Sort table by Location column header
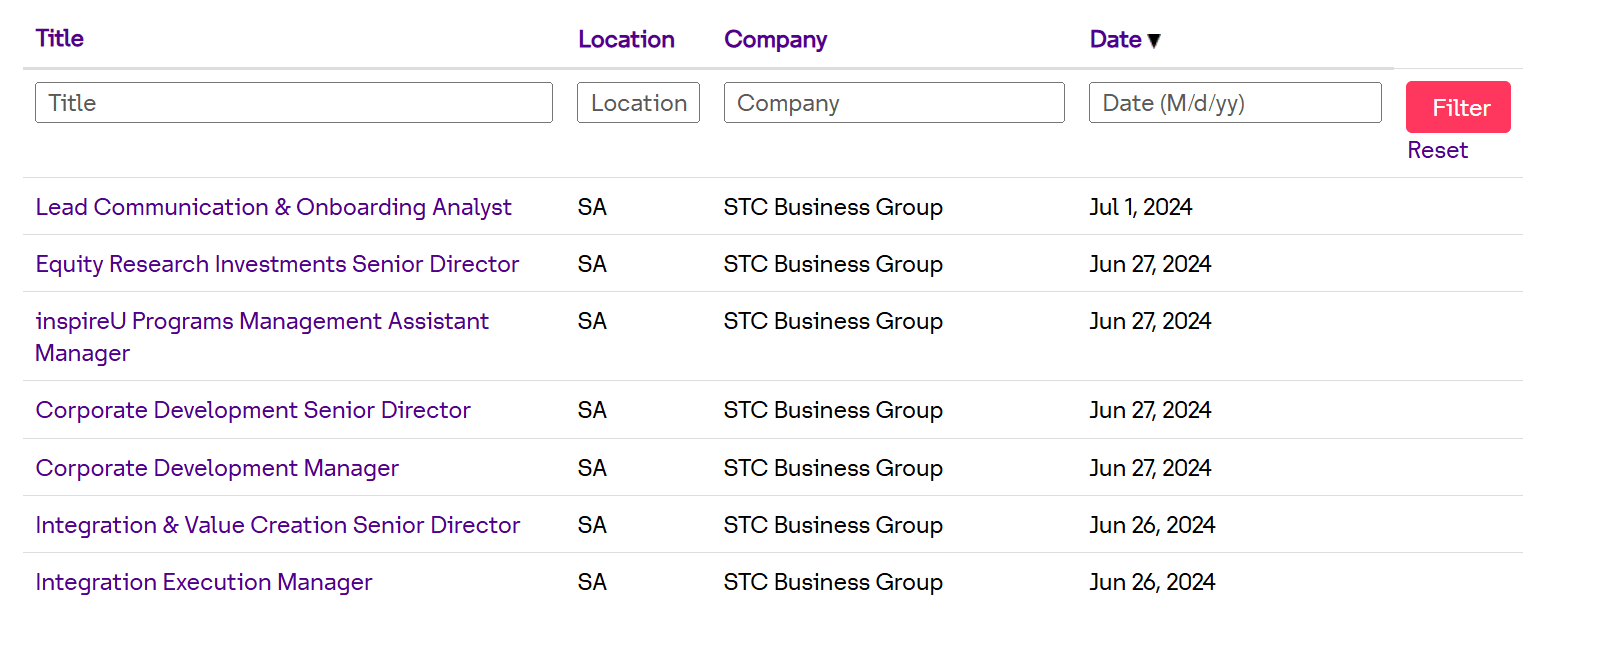Image resolution: width=1610 pixels, height=658 pixels. 626,39
